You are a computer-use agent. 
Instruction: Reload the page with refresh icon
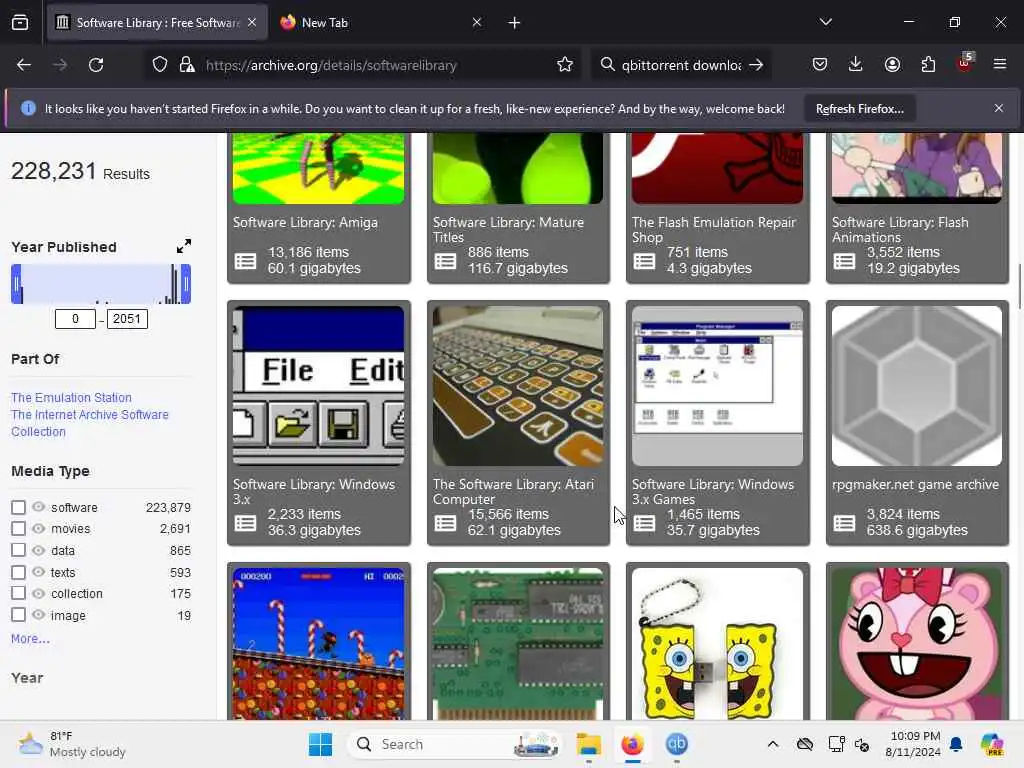pos(96,65)
